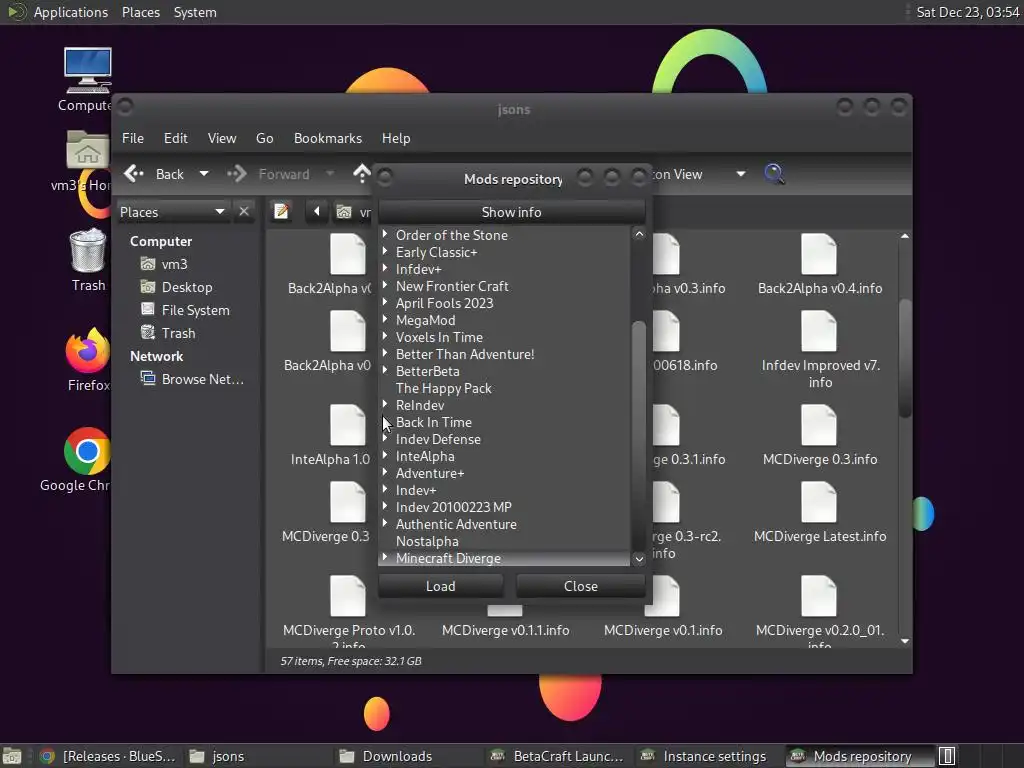Open the Icon View mode dropdown

(741, 174)
